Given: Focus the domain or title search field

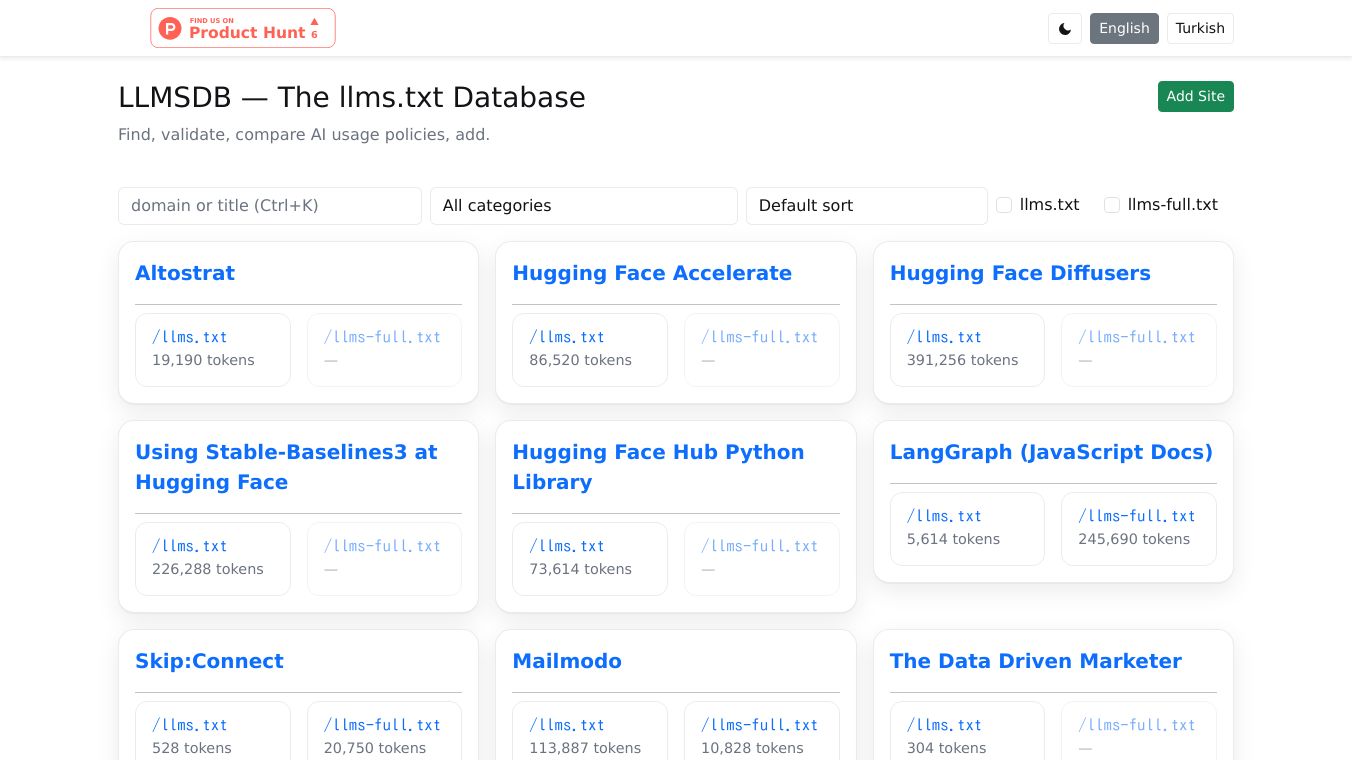Looking at the screenshot, I should click(269, 206).
